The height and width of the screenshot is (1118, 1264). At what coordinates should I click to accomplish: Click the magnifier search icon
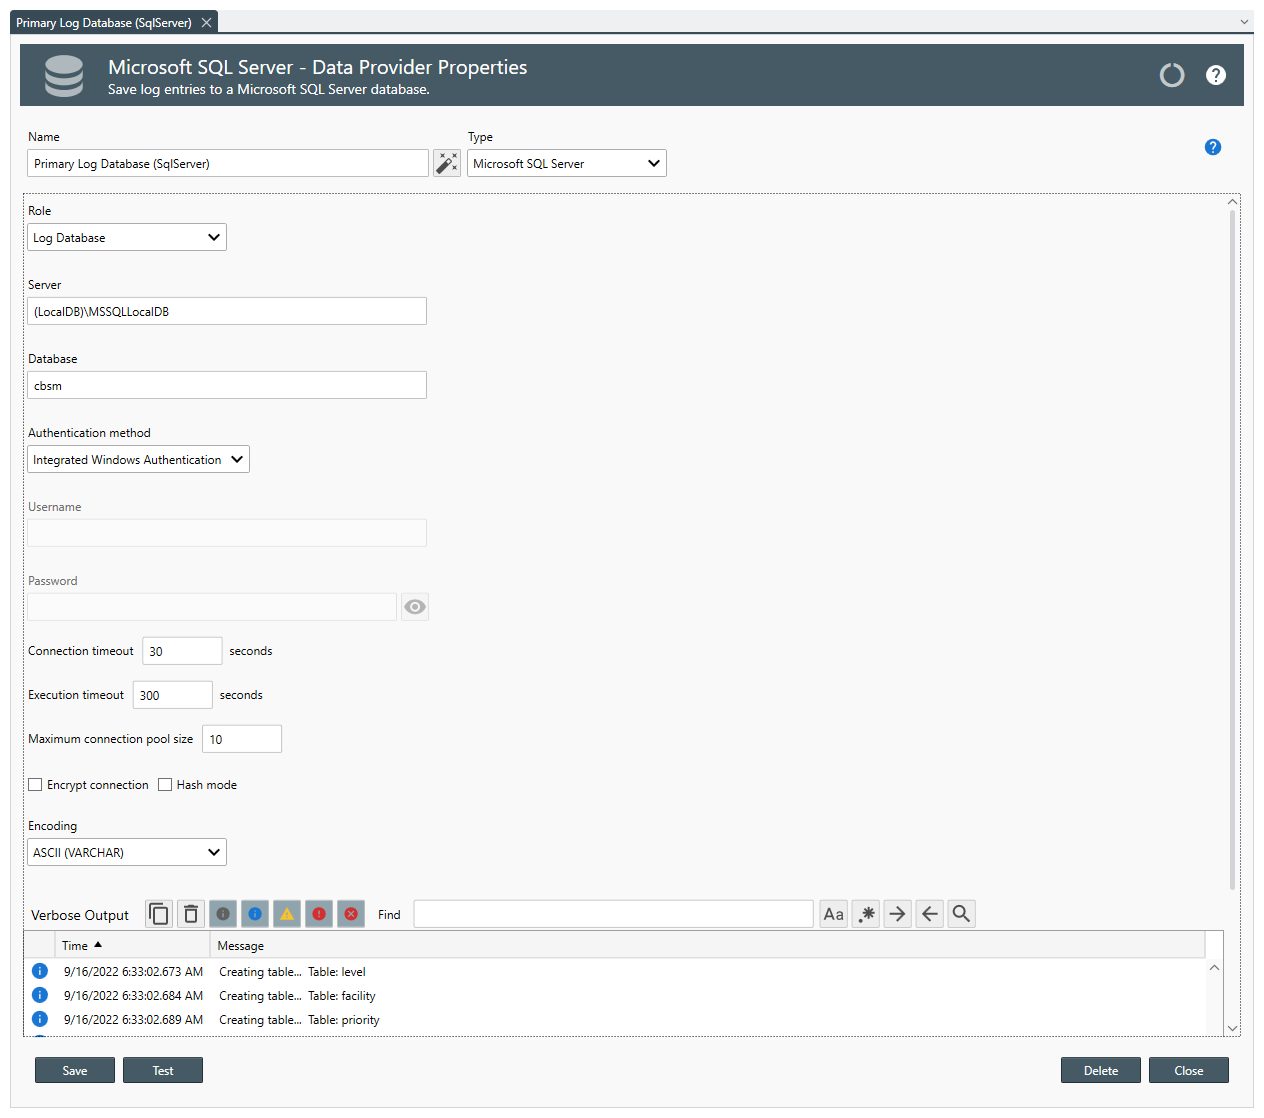coord(961,914)
